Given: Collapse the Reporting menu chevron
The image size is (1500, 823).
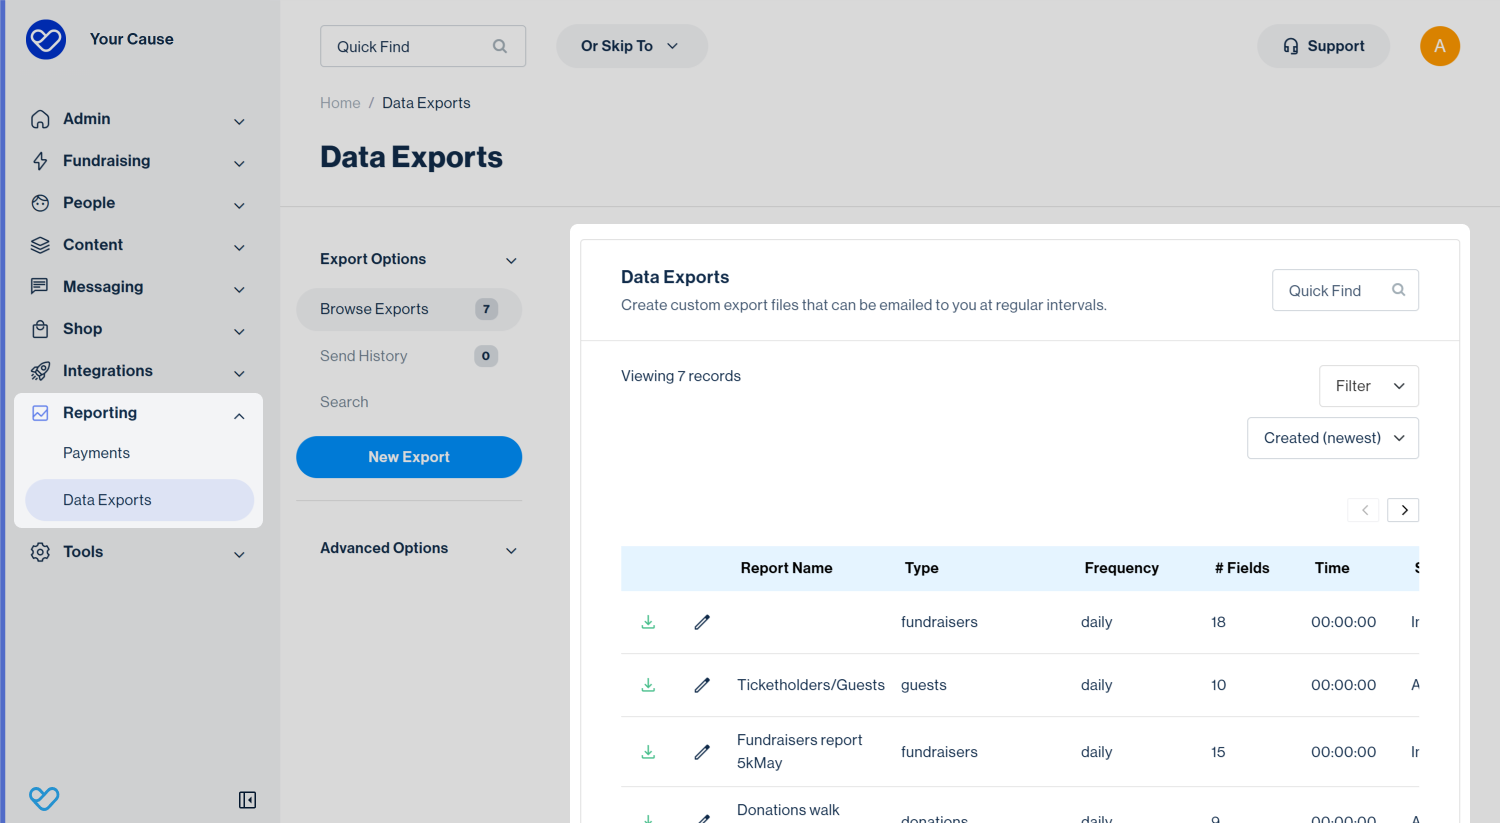Looking at the screenshot, I should [239, 415].
